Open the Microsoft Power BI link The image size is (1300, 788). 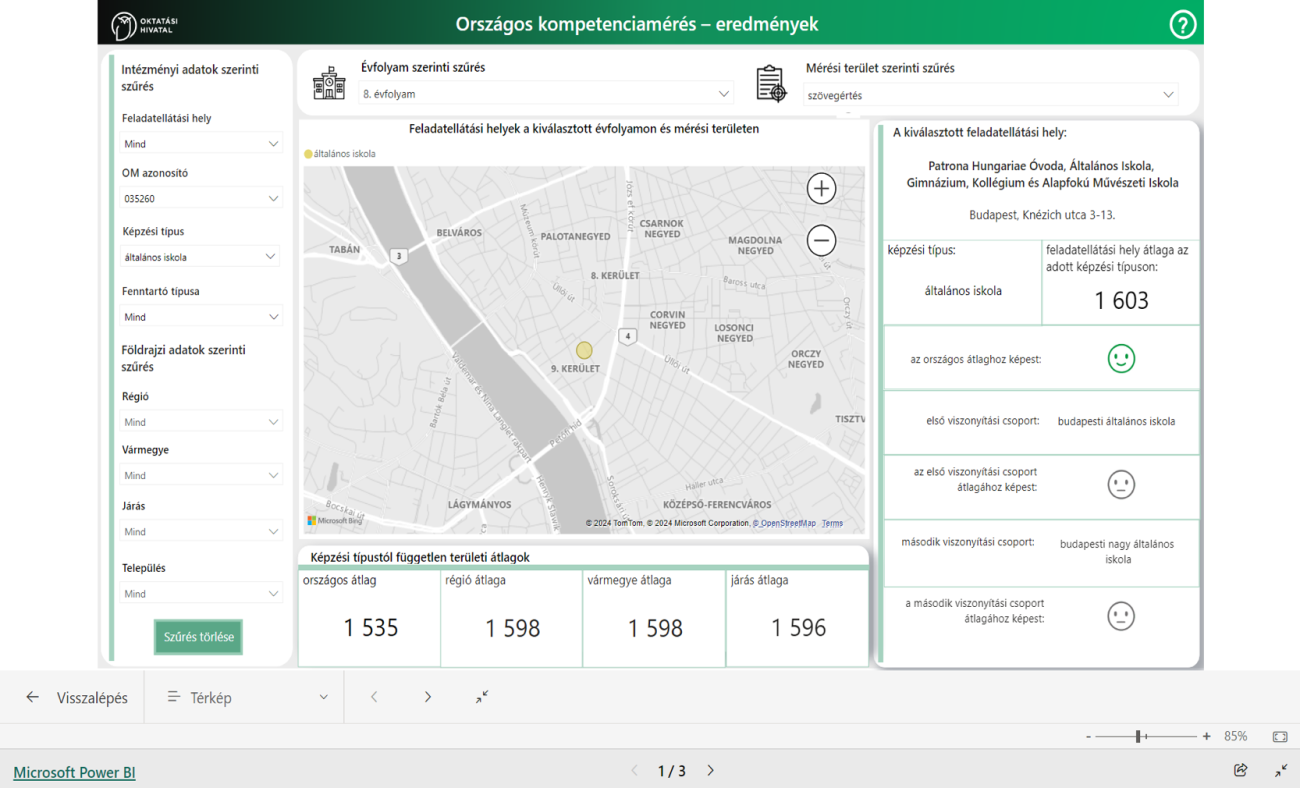(74, 772)
